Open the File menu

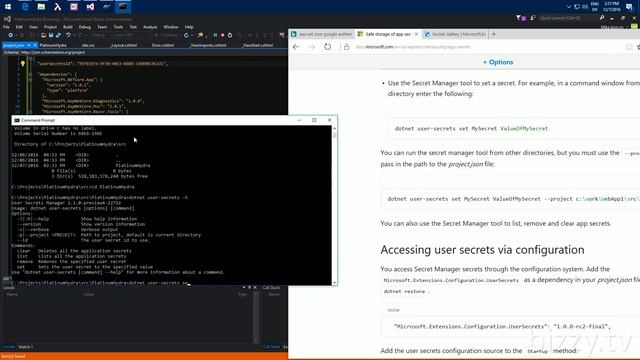[x=6, y=27]
